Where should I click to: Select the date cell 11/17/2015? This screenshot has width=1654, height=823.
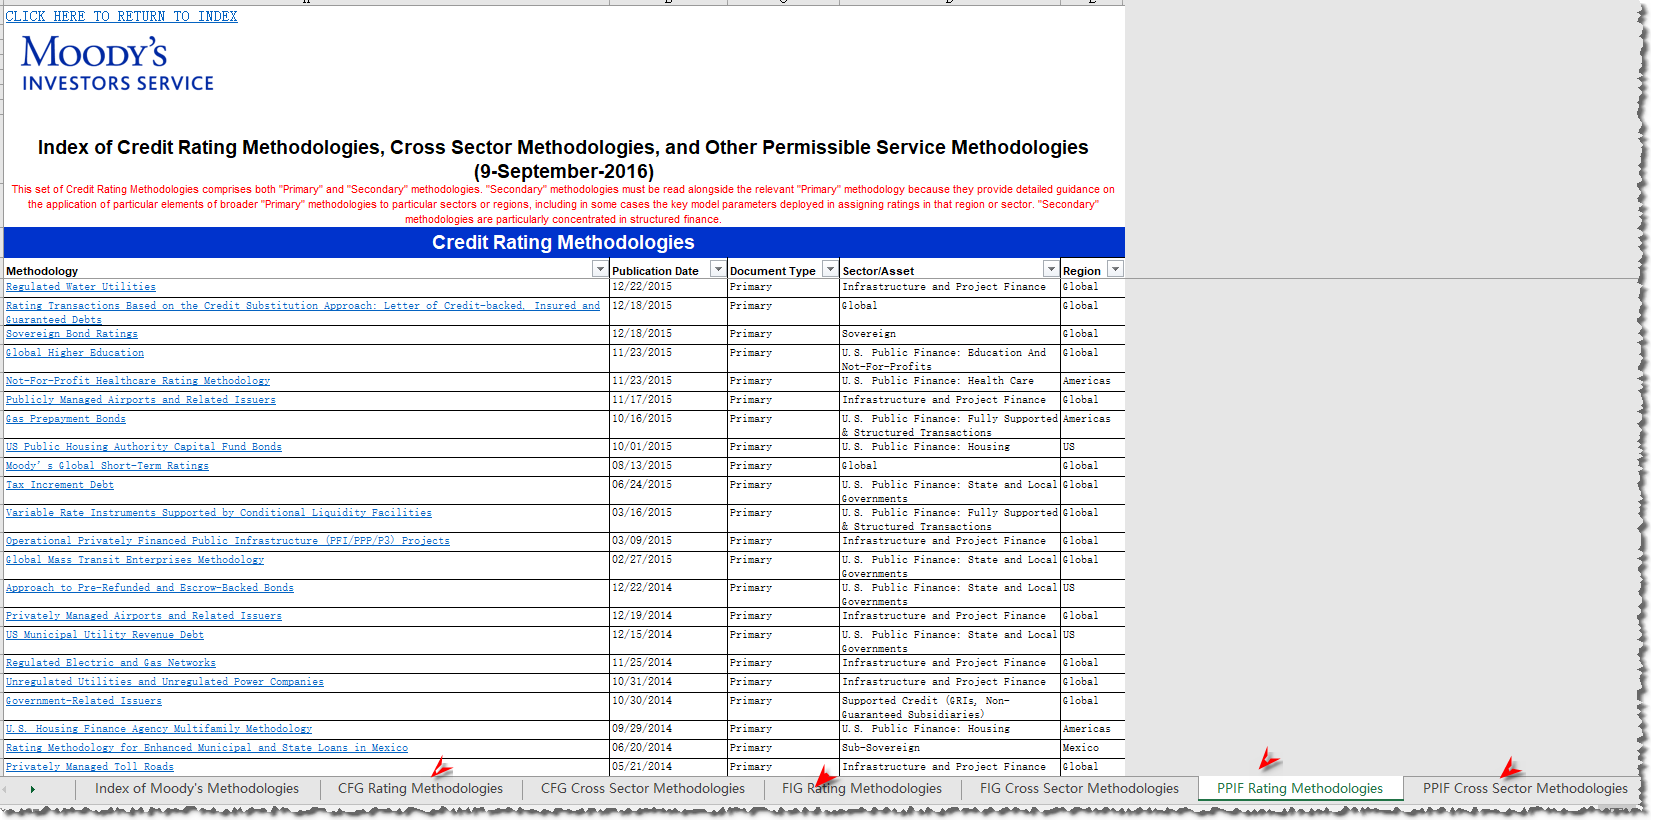(x=668, y=401)
